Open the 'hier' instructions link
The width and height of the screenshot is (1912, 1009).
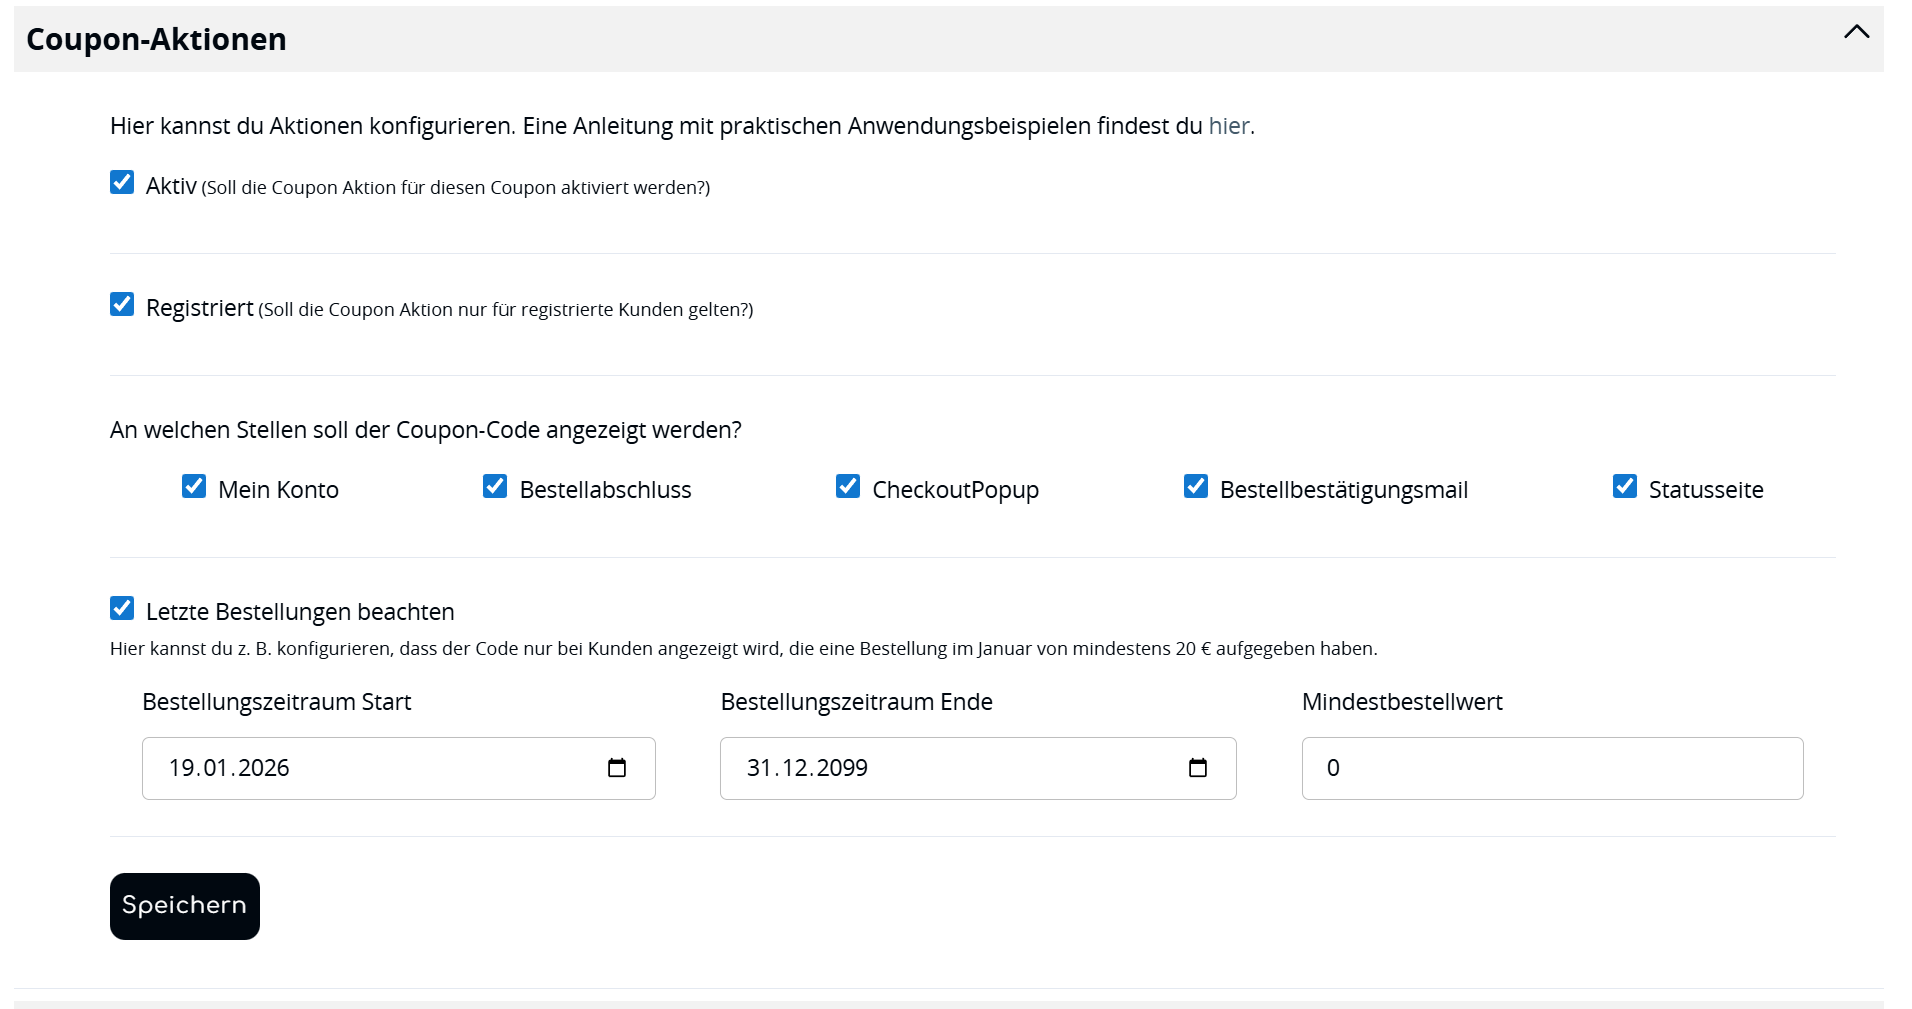point(1229,126)
